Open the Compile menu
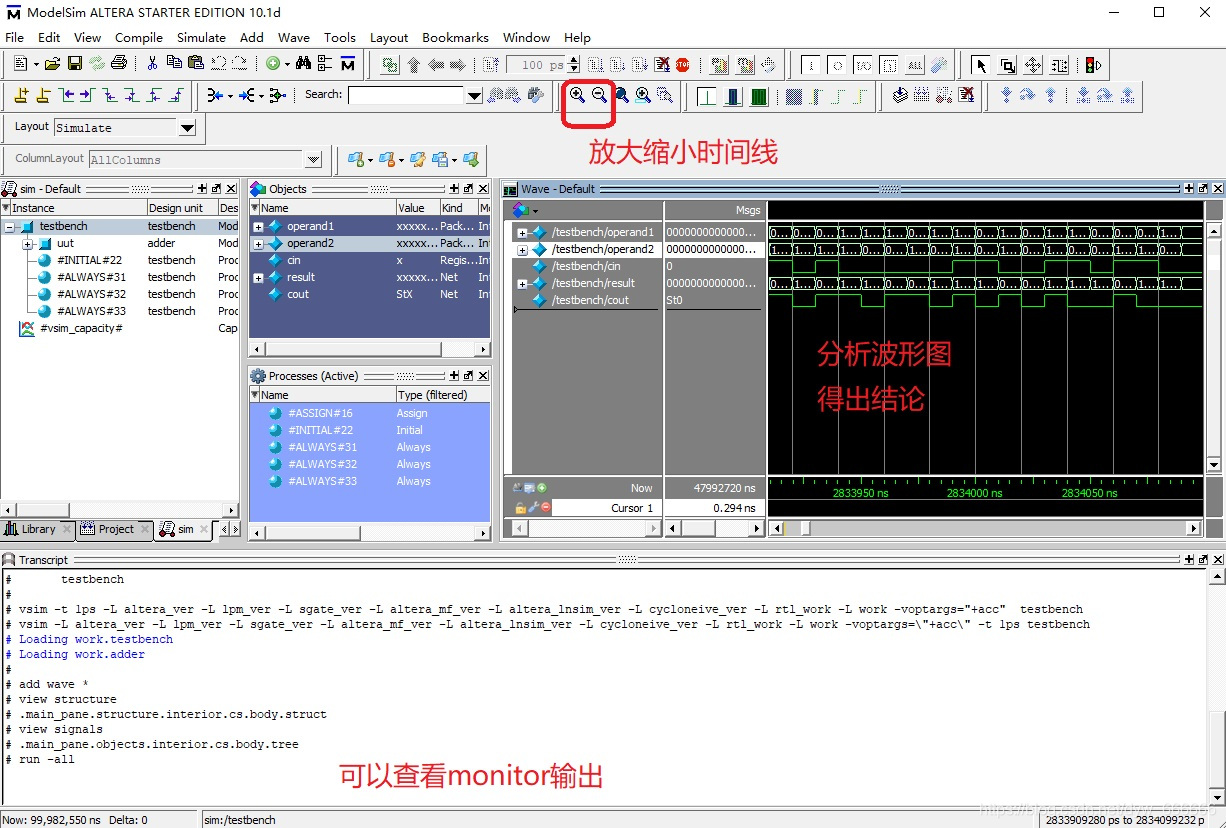This screenshot has width=1226, height=828. tap(139, 37)
